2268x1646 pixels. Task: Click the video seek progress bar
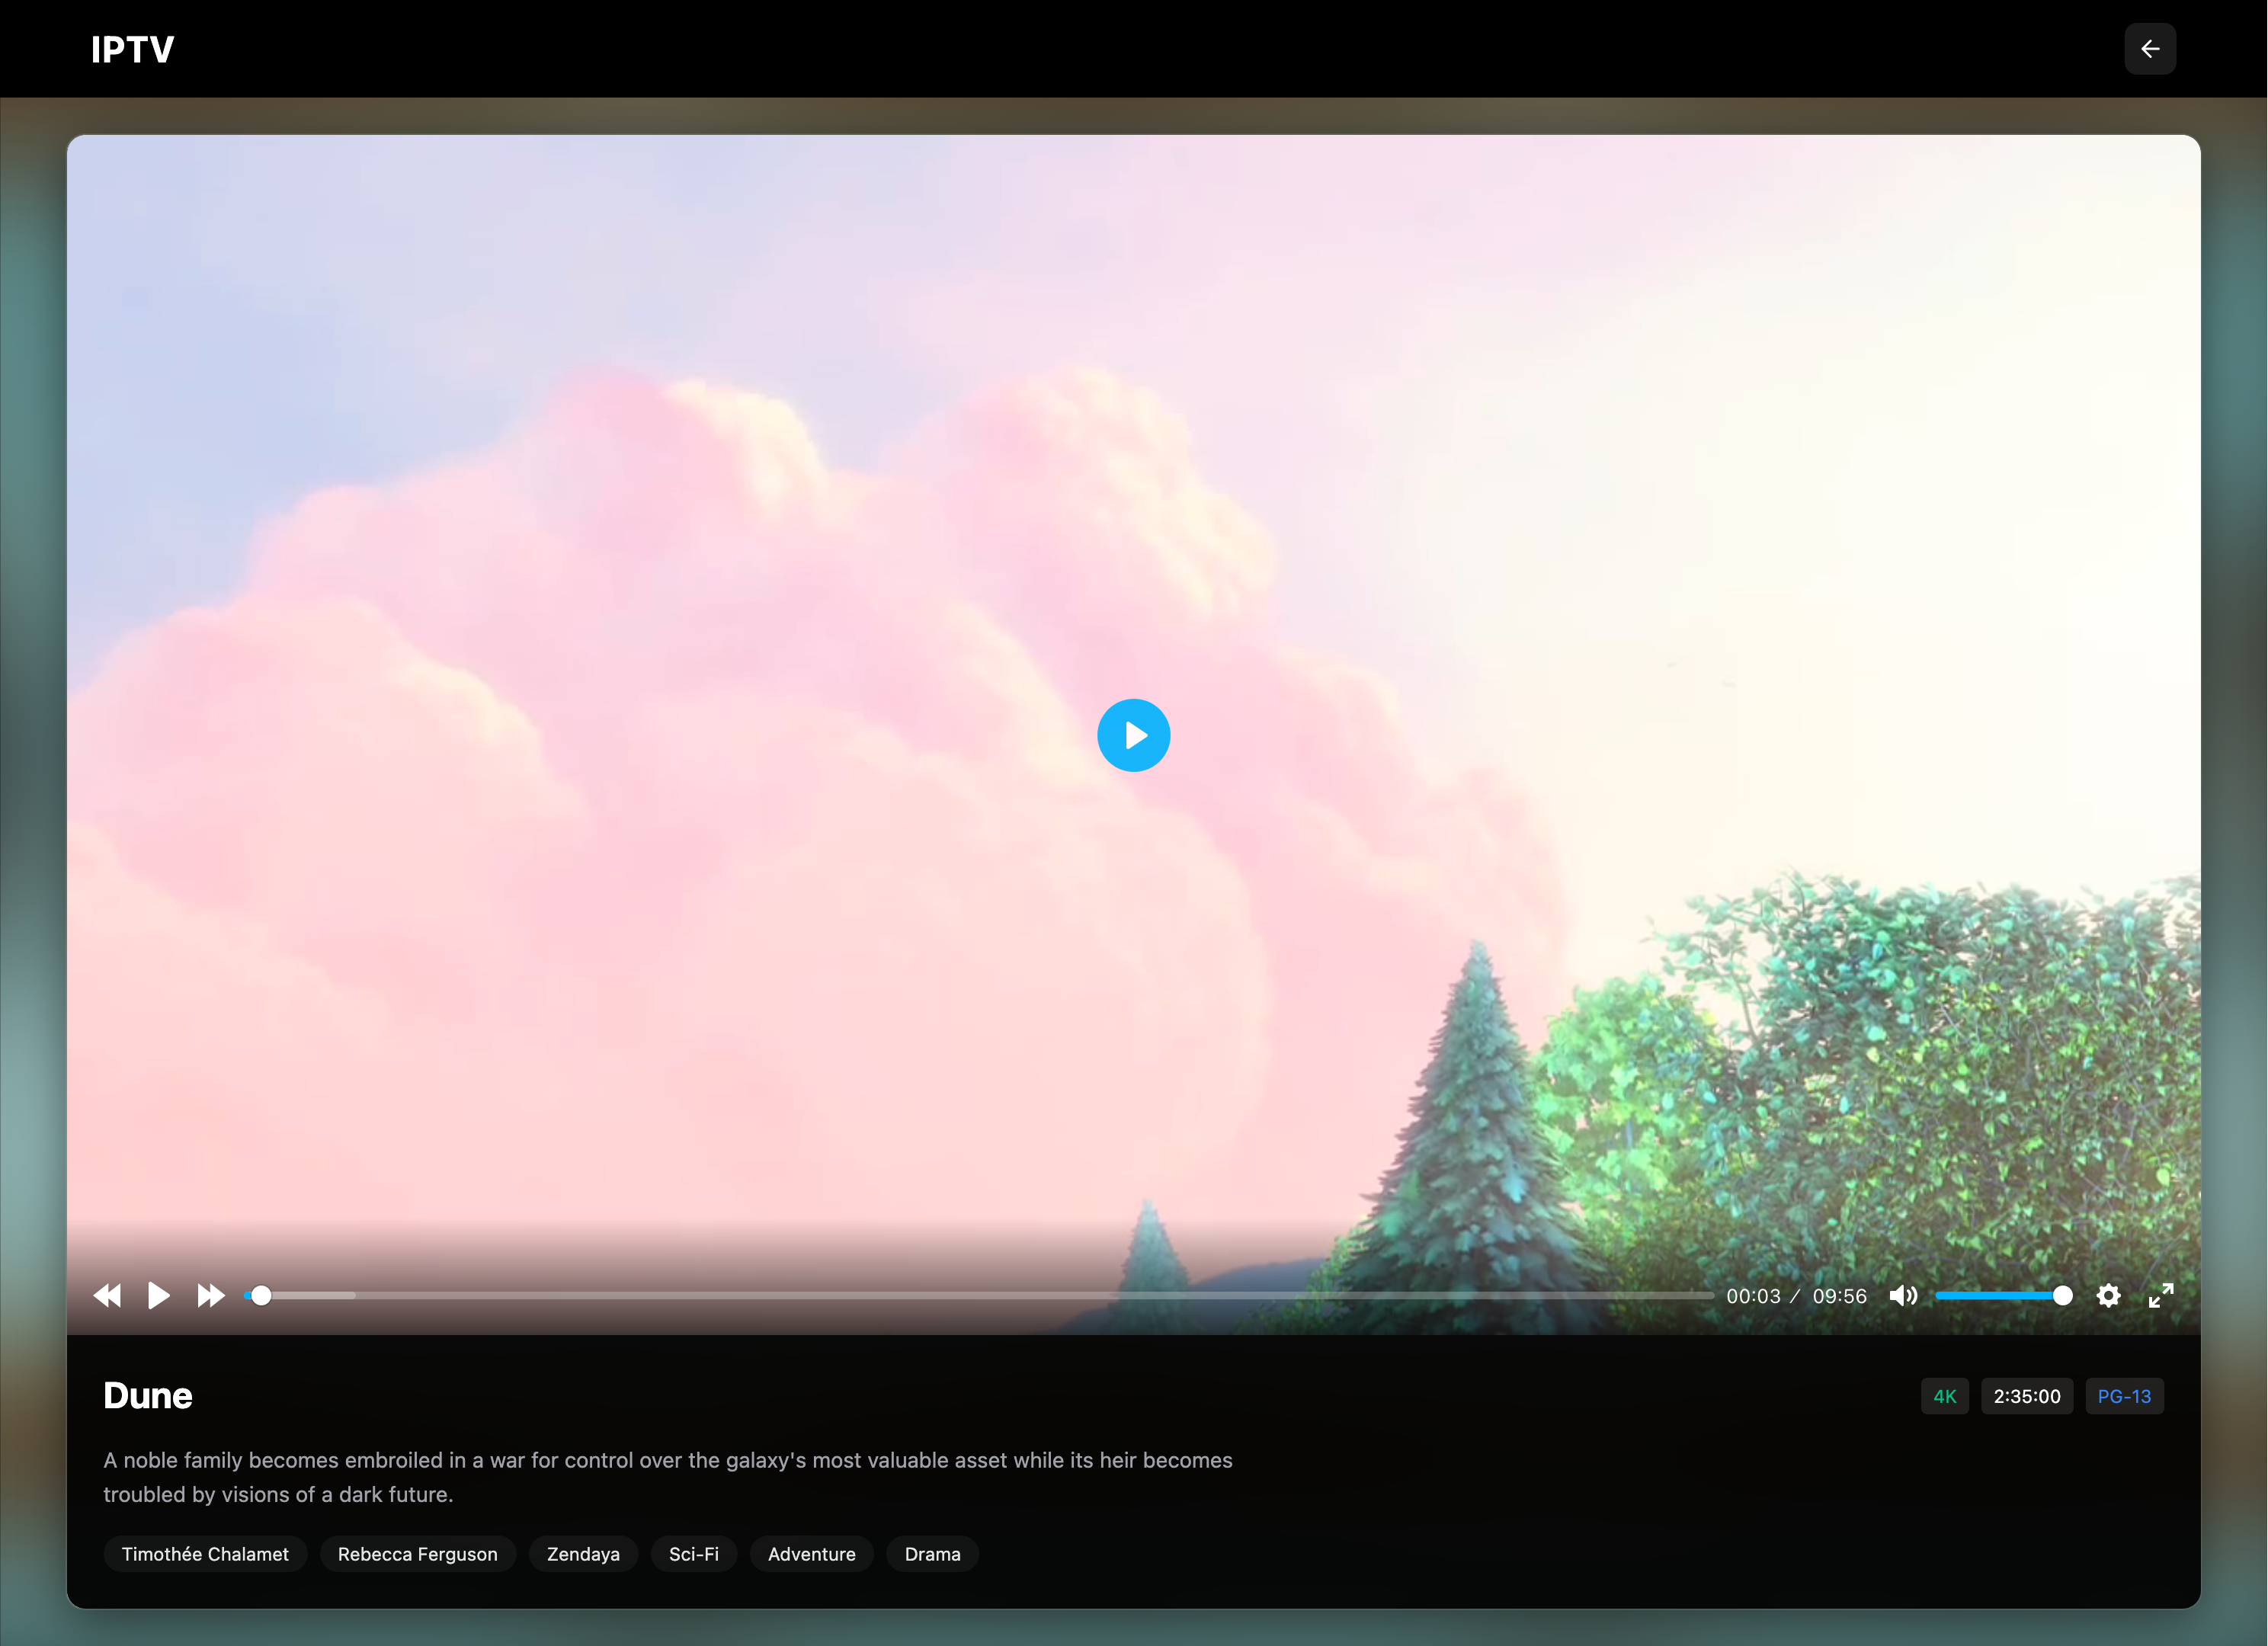coord(980,1296)
